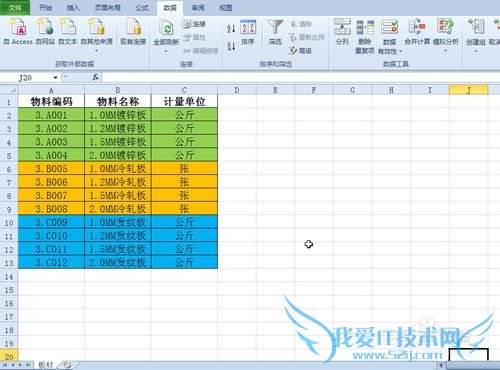The image size is (500, 370).
Task: Switch to Home (开始) tab
Action: pyautogui.click(x=45, y=8)
